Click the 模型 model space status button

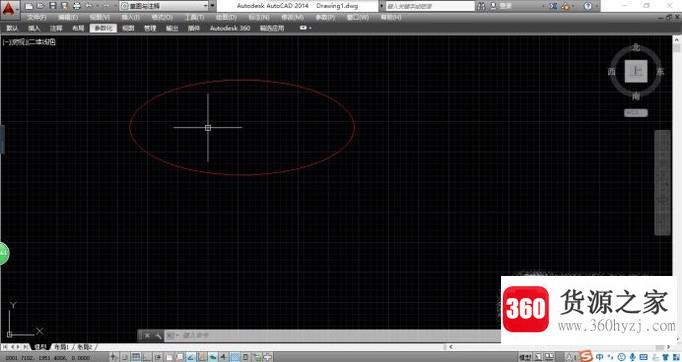click(525, 357)
